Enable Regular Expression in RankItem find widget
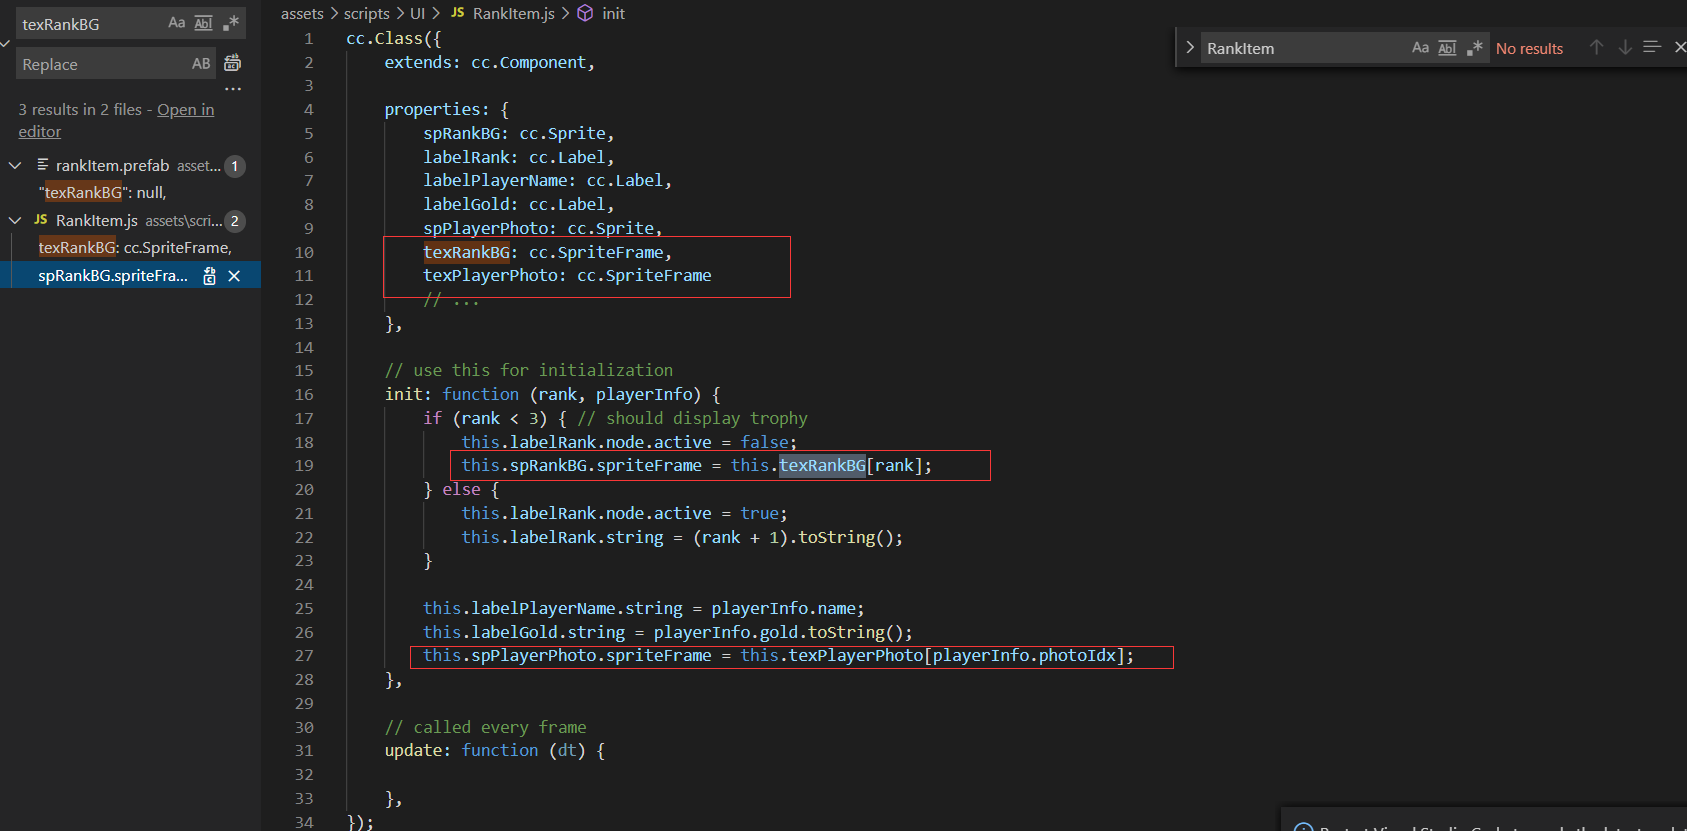The height and width of the screenshot is (831, 1687). click(x=1474, y=48)
